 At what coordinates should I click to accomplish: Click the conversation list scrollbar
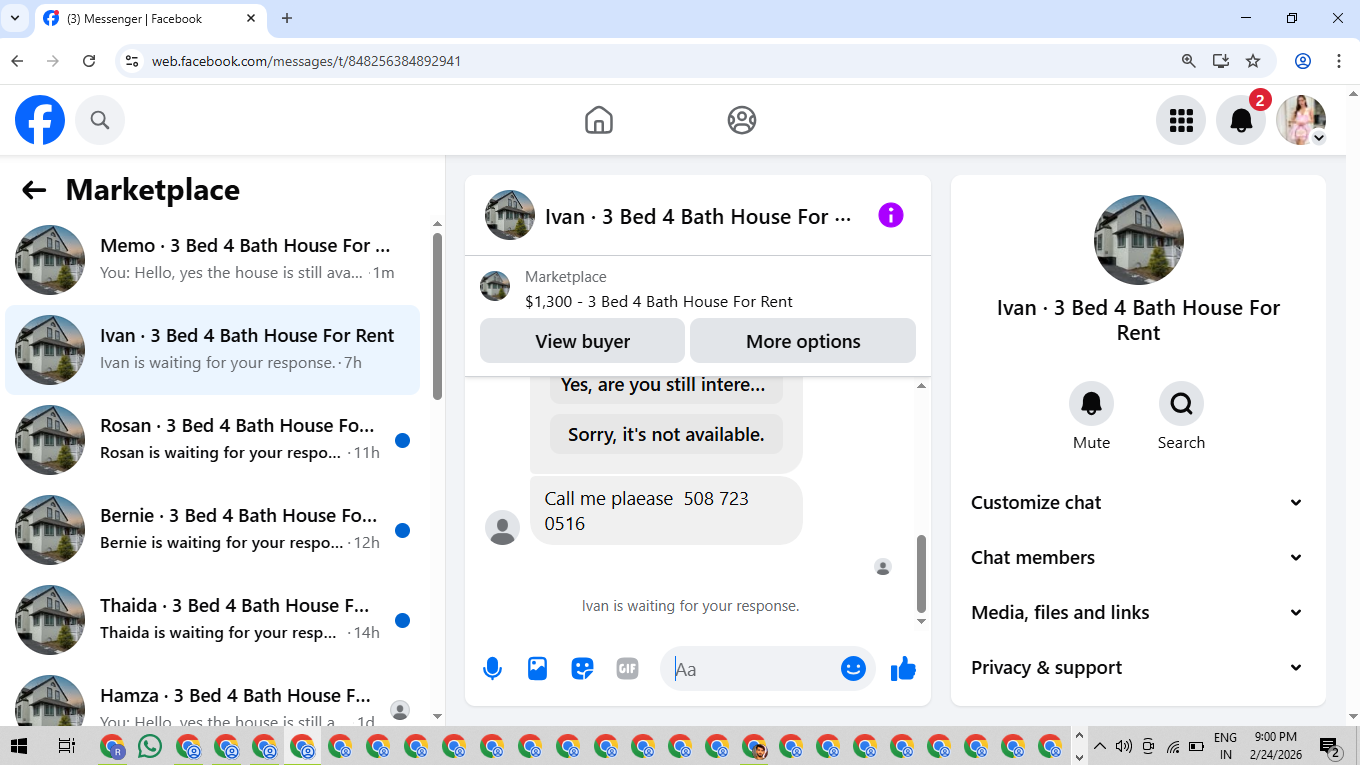437,315
